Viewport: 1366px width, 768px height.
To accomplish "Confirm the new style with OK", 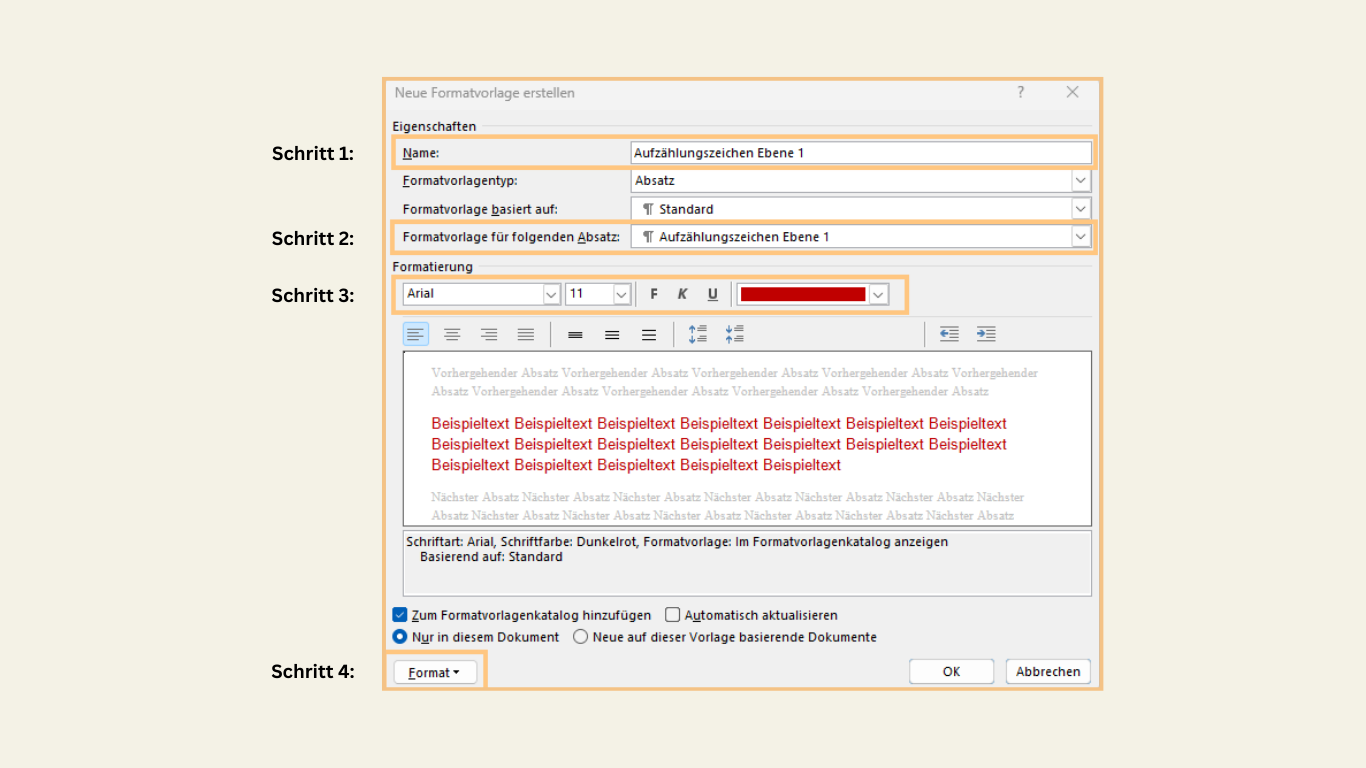I will tap(951, 671).
